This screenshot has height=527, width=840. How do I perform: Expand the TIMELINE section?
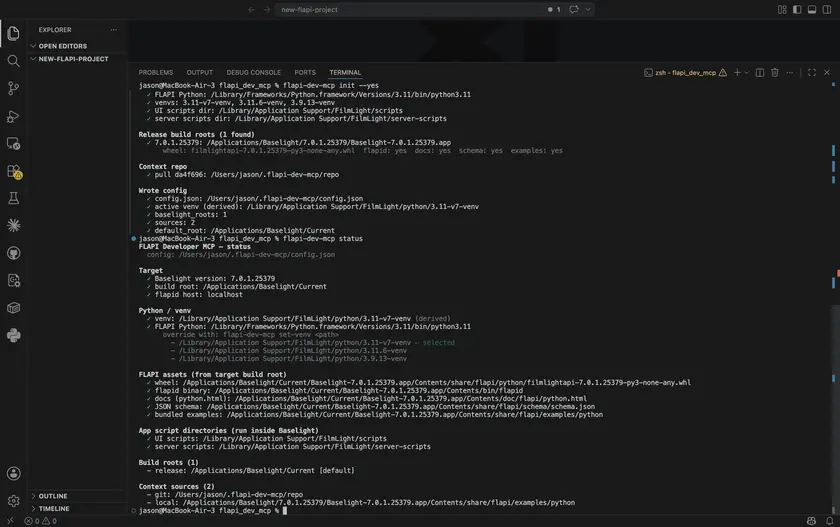click(54, 509)
